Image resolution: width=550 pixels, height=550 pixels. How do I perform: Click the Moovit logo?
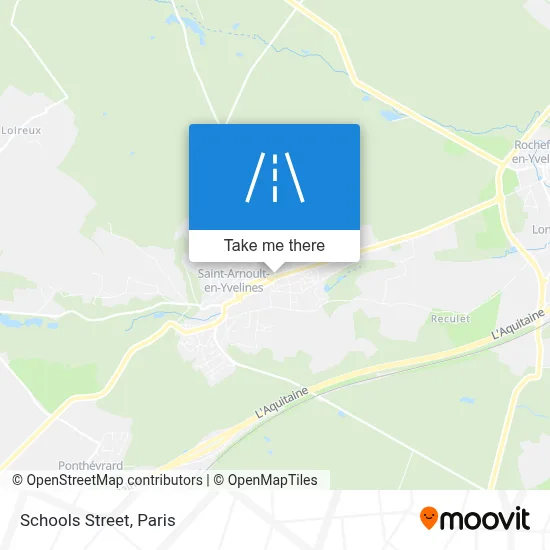pos(475,518)
